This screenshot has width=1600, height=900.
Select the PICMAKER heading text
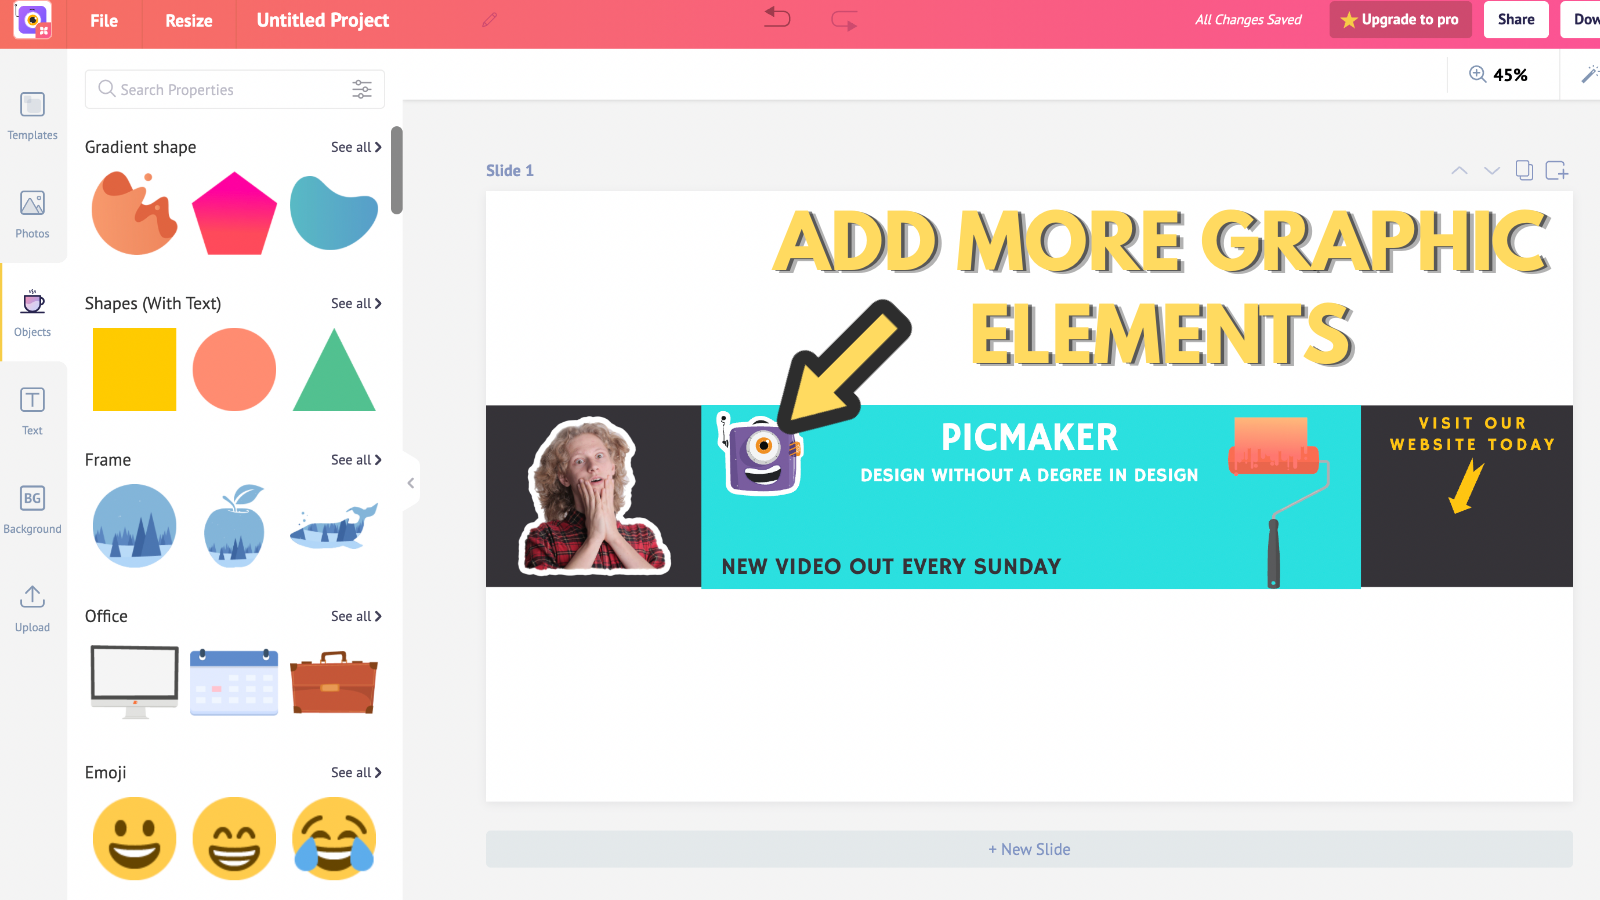(x=1029, y=437)
